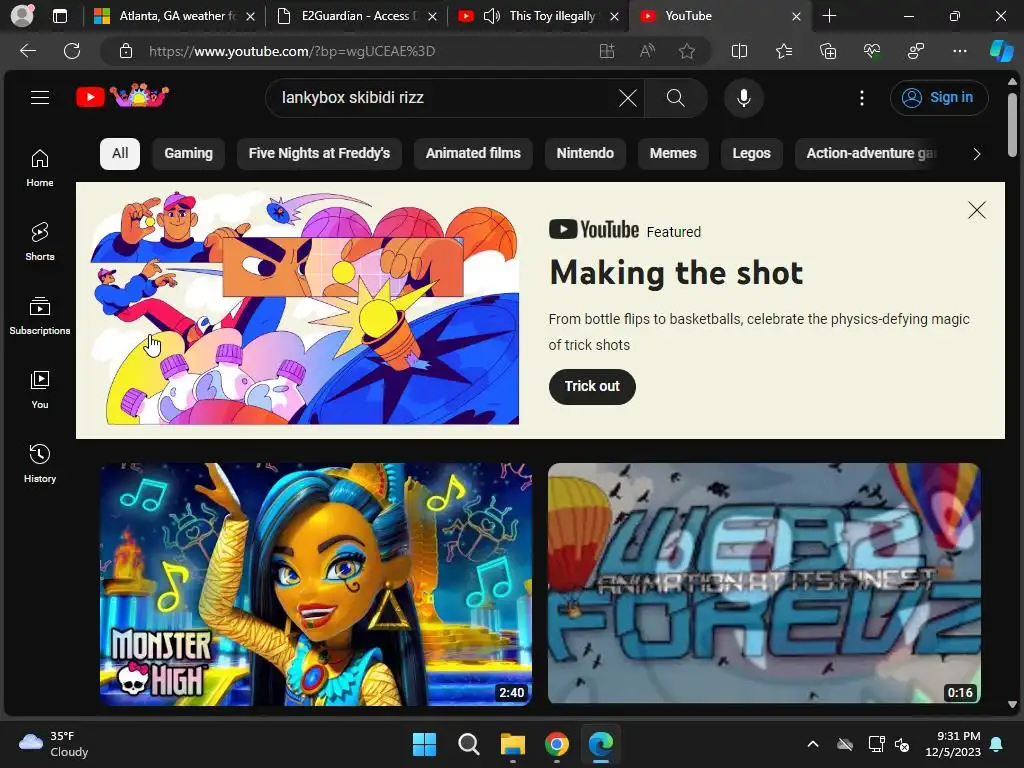Select the All filter chip
1024x768 pixels.
click(x=120, y=153)
